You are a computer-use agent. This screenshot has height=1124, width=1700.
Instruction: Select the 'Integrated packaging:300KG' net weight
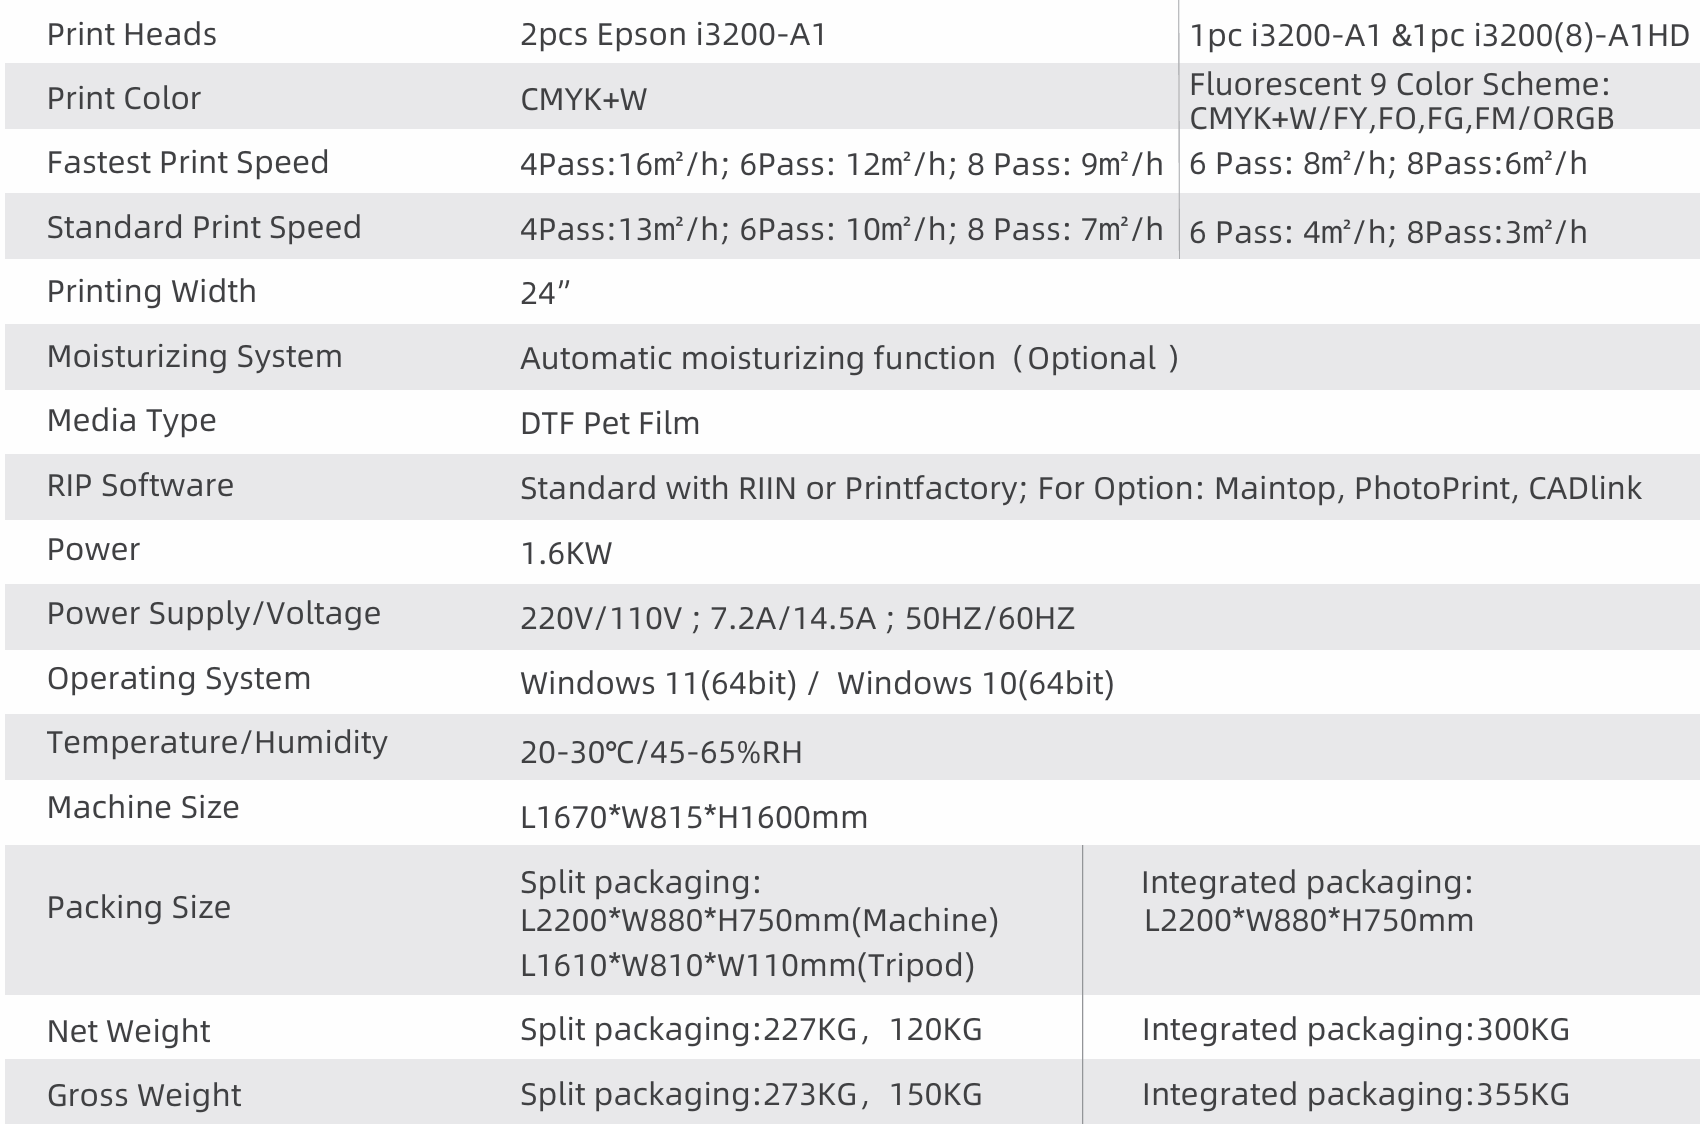tap(1356, 1029)
